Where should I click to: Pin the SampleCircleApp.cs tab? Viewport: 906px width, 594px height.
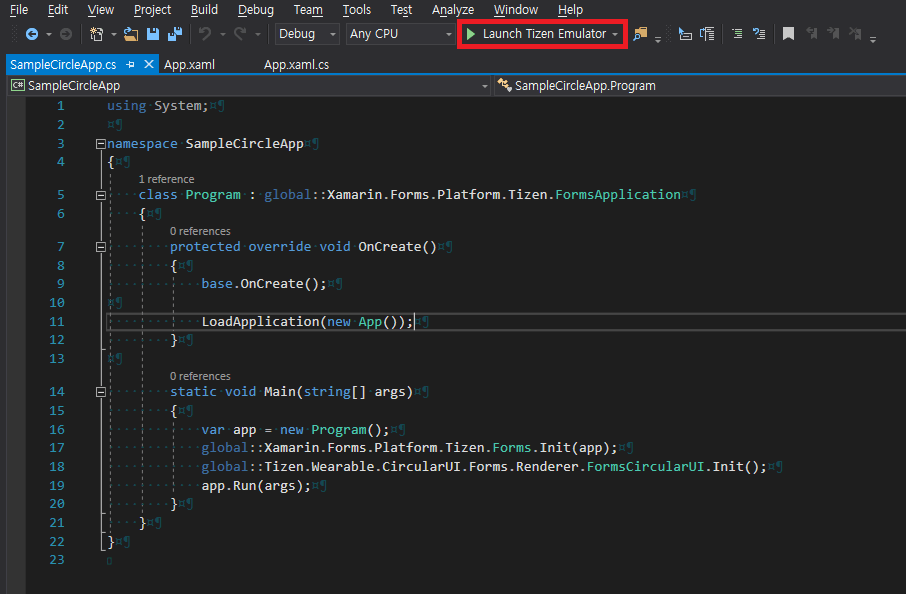[132, 62]
